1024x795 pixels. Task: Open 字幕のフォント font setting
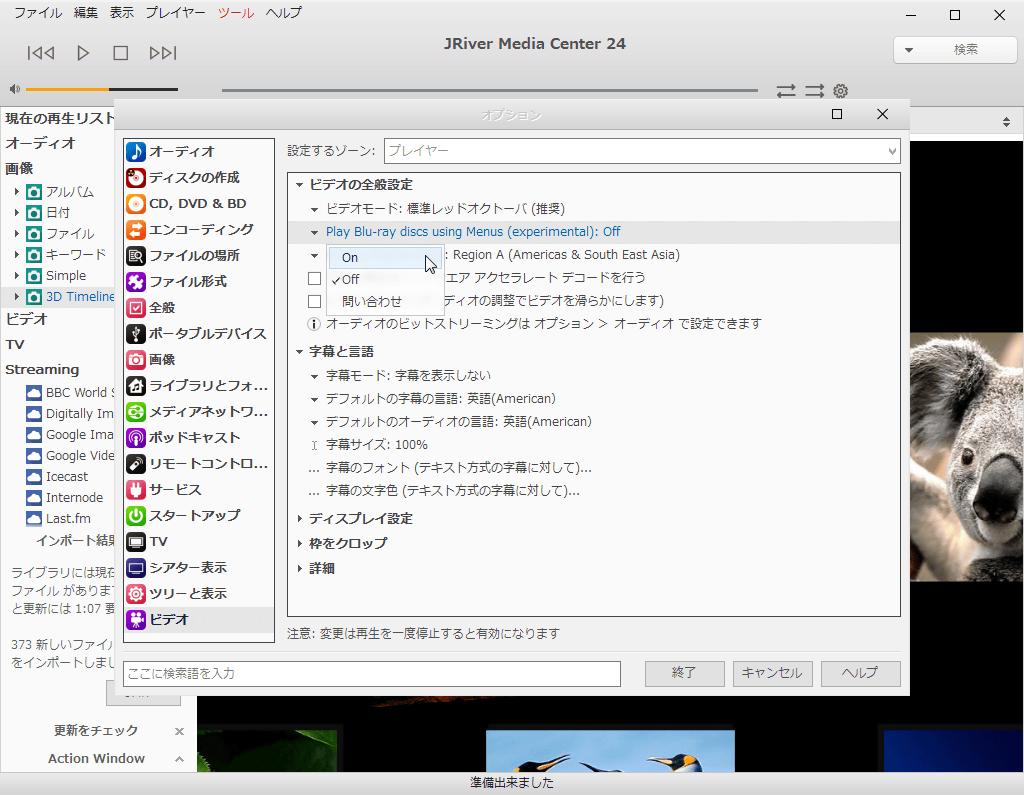pos(458,468)
